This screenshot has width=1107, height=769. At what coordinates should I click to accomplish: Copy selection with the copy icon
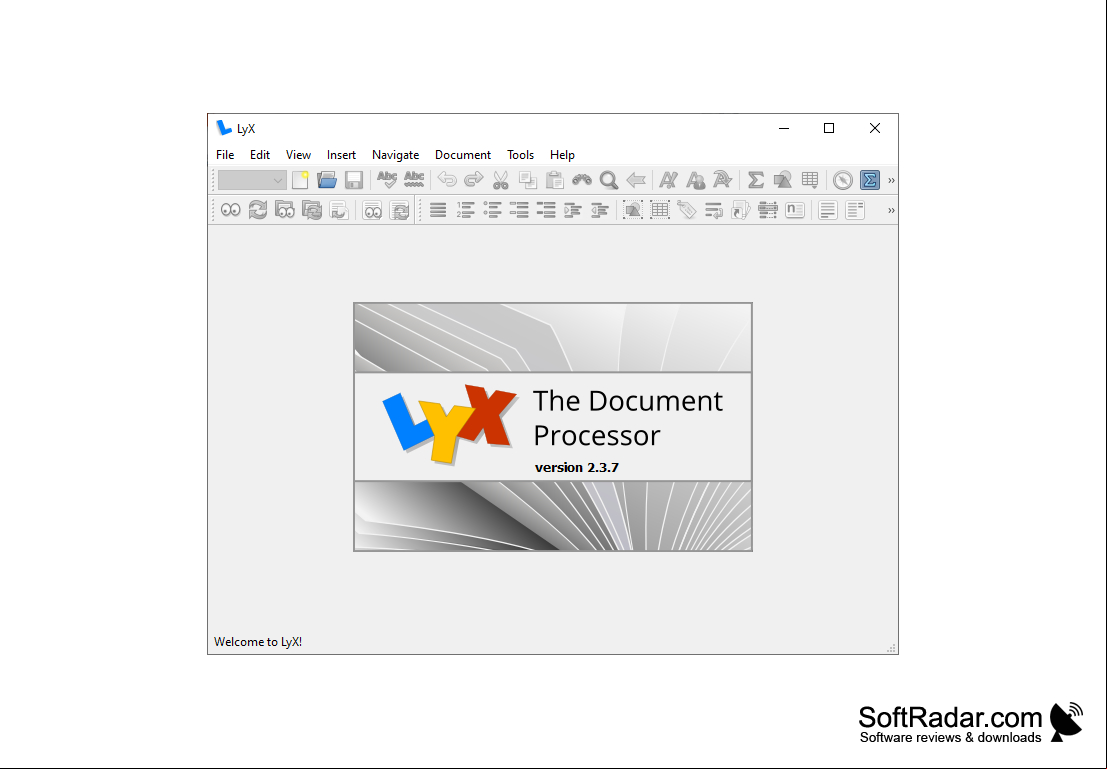(x=527, y=180)
